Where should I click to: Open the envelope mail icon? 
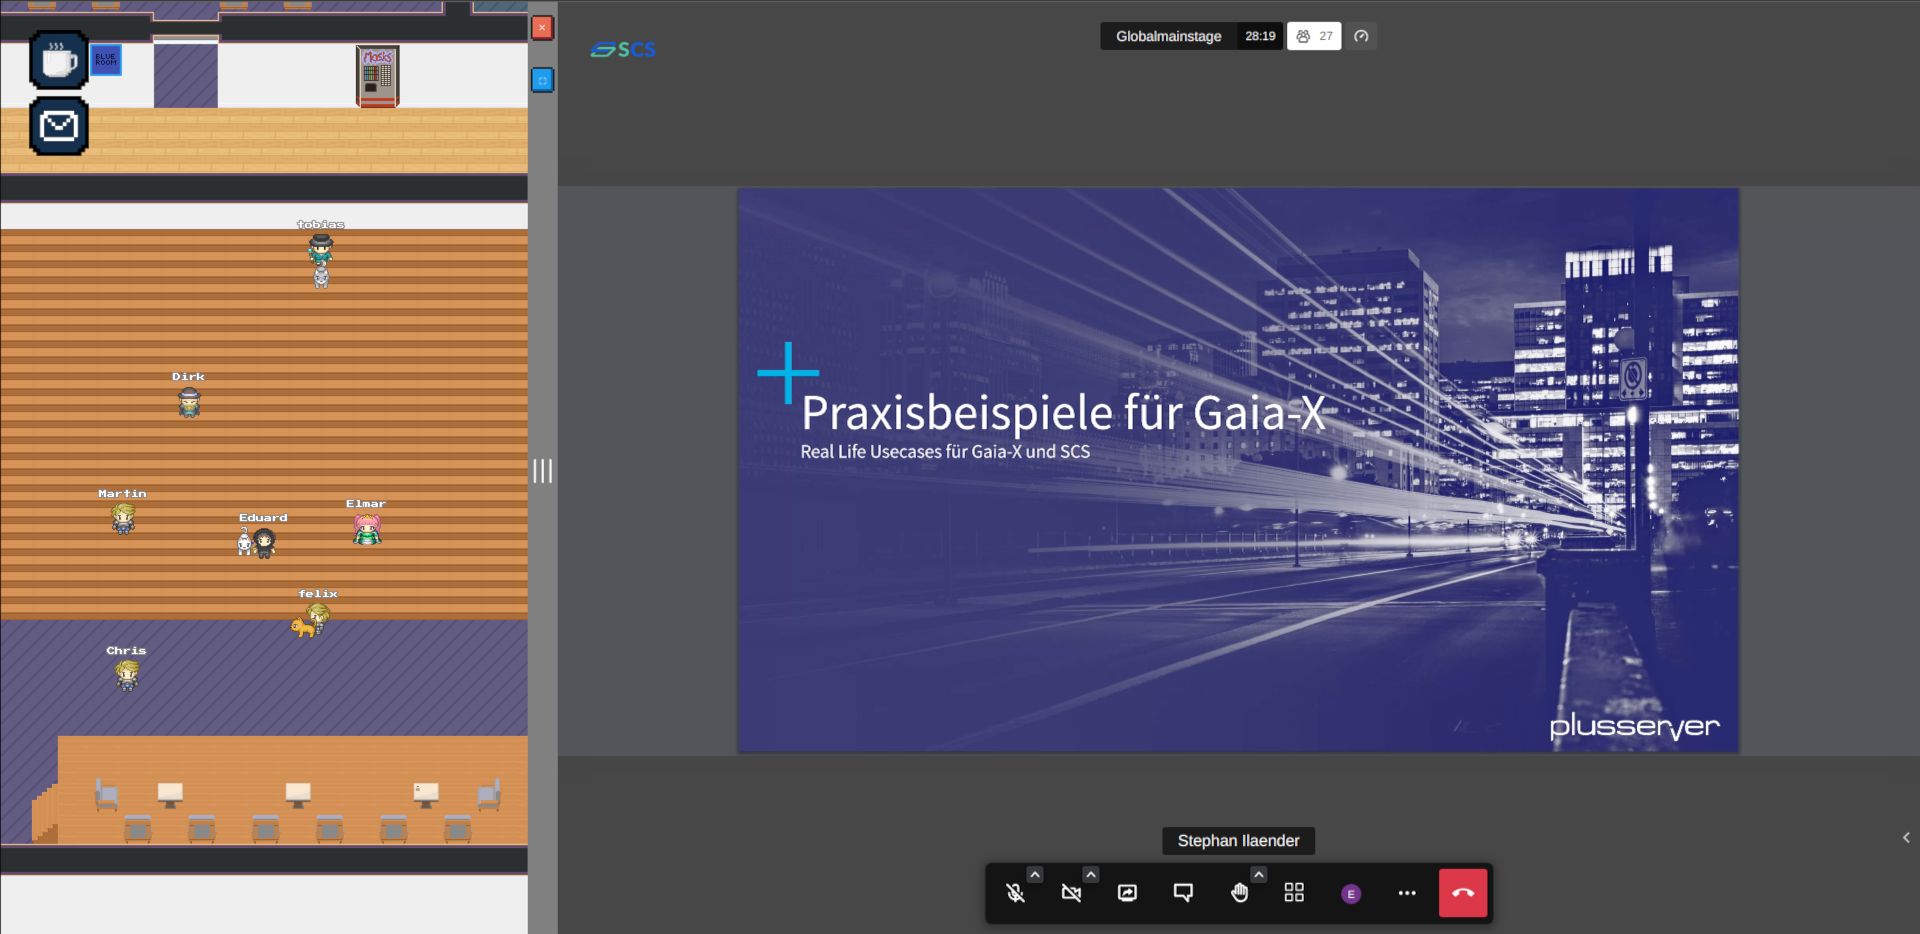tap(59, 126)
